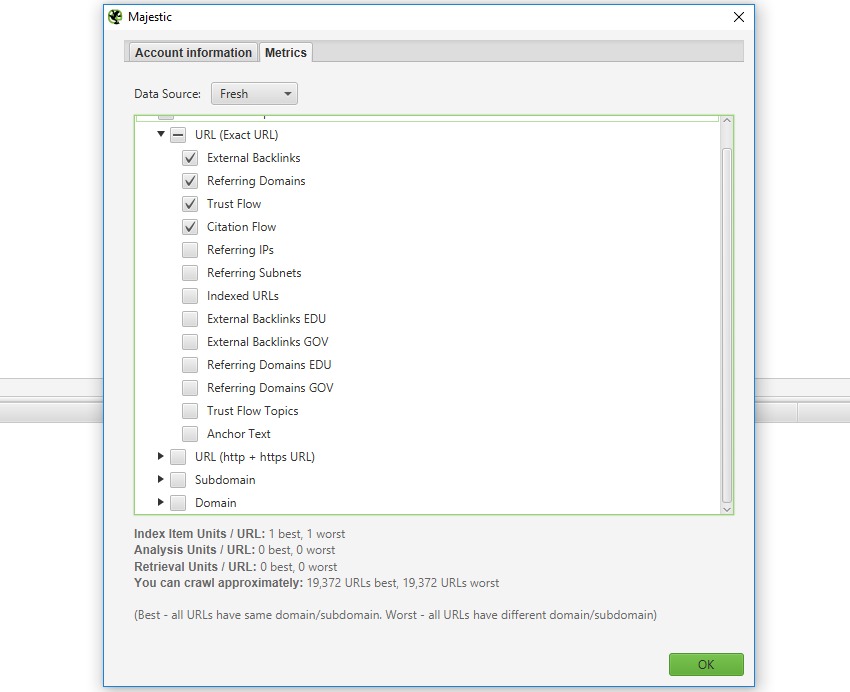Click the Referring Subnets label
Image resolution: width=850 pixels, height=692 pixels.
point(254,273)
